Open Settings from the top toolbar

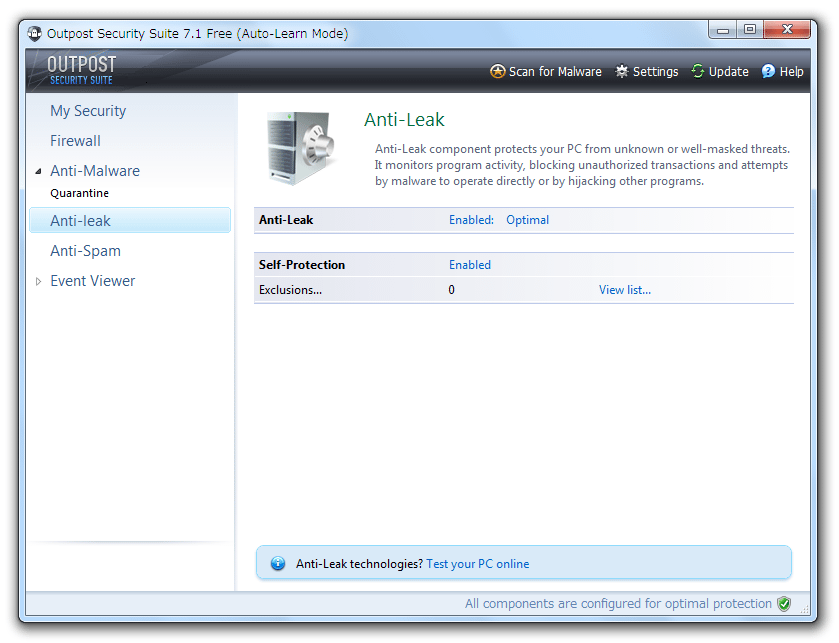655,71
